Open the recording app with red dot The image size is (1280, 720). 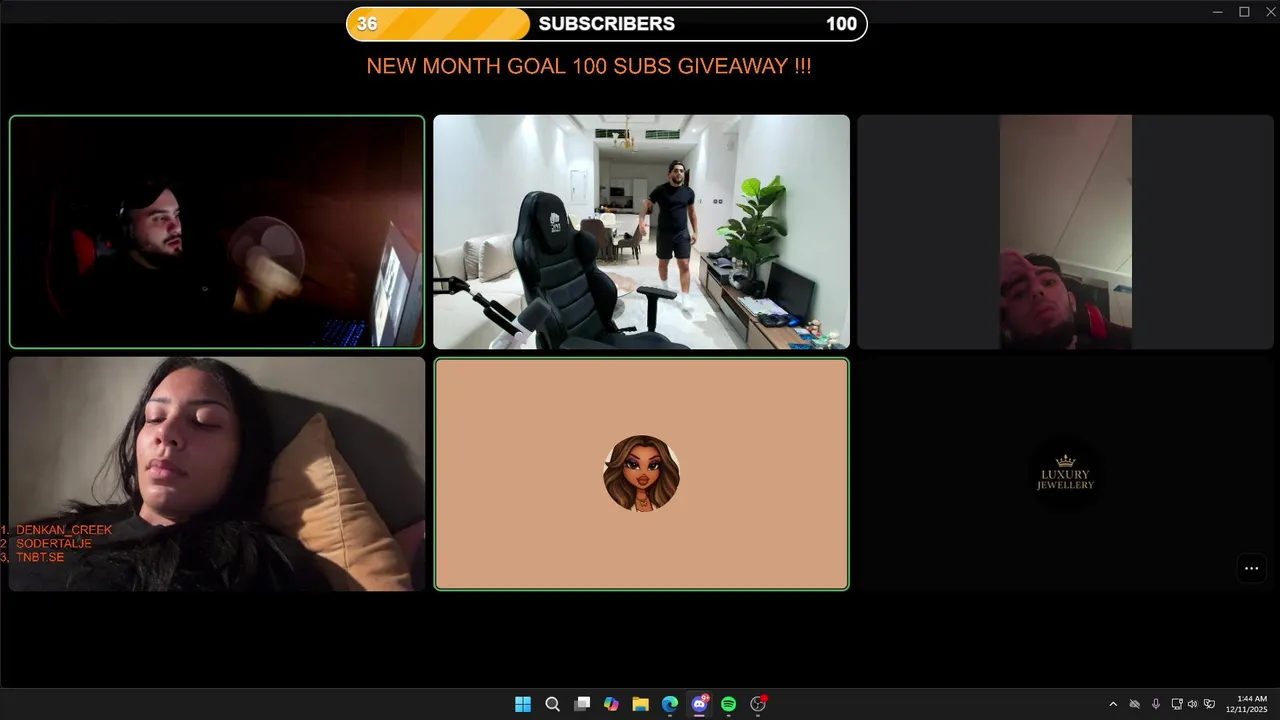tap(758, 704)
